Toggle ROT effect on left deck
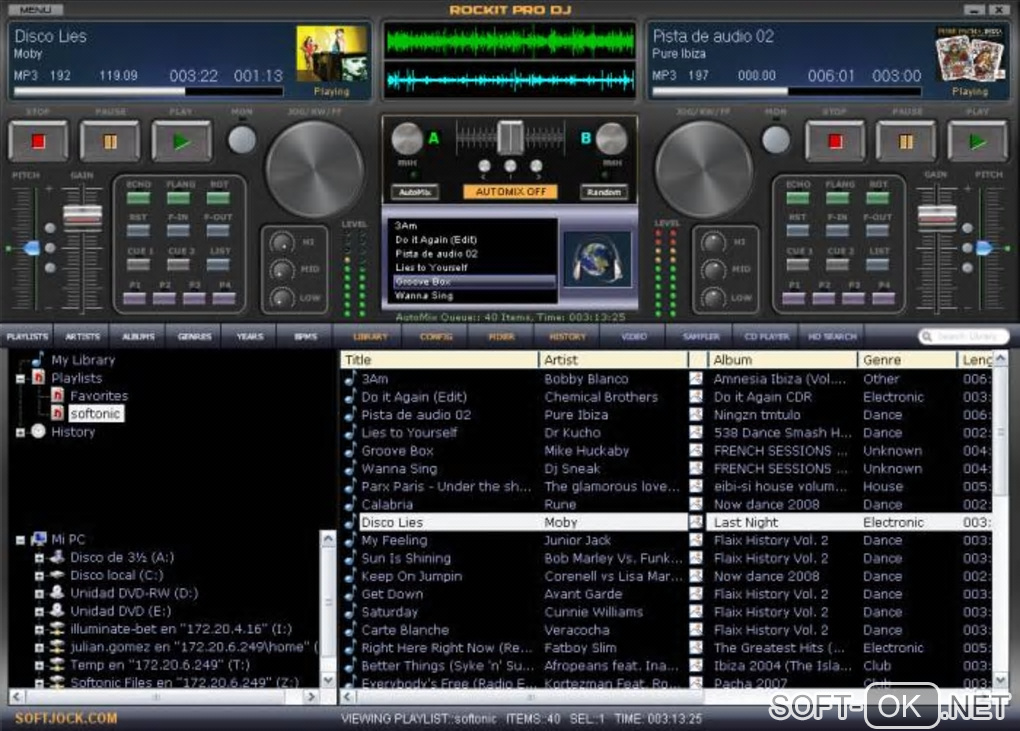 click(218, 198)
